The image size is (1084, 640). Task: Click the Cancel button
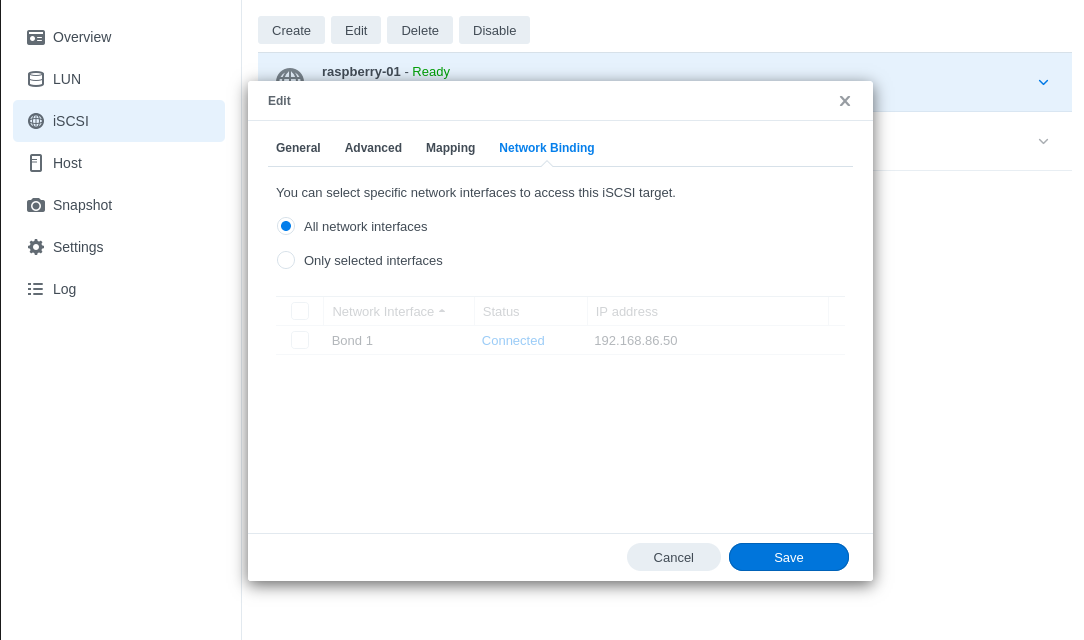[673, 557]
